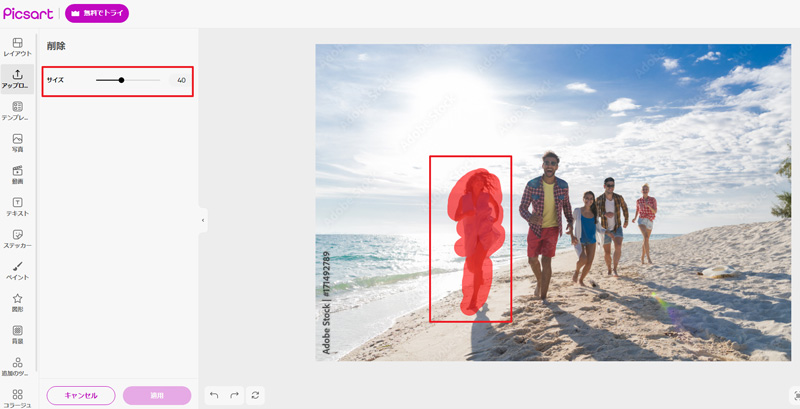Open the 図形 shapes panel
The width and height of the screenshot is (800, 409).
(x=17, y=302)
